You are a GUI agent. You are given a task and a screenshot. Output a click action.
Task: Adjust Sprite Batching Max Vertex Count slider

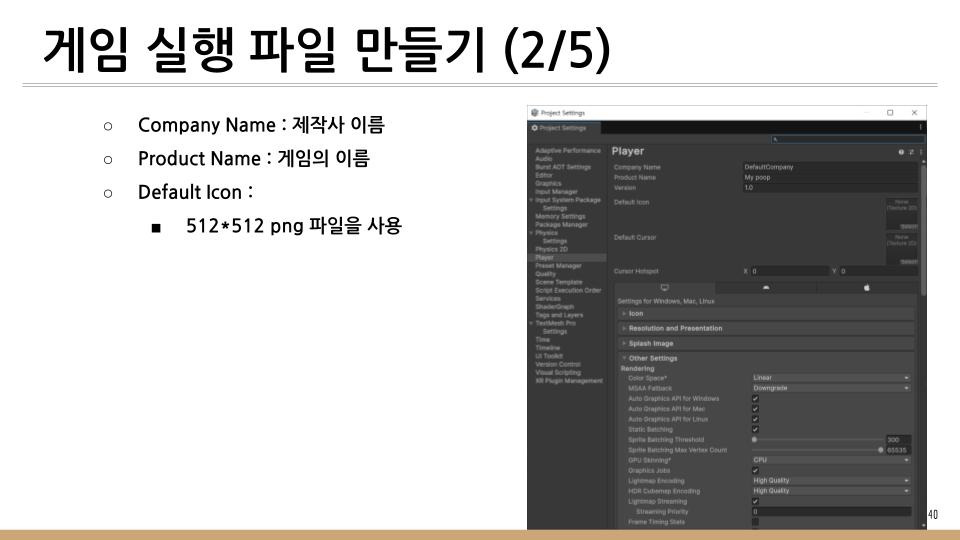pos(880,450)
